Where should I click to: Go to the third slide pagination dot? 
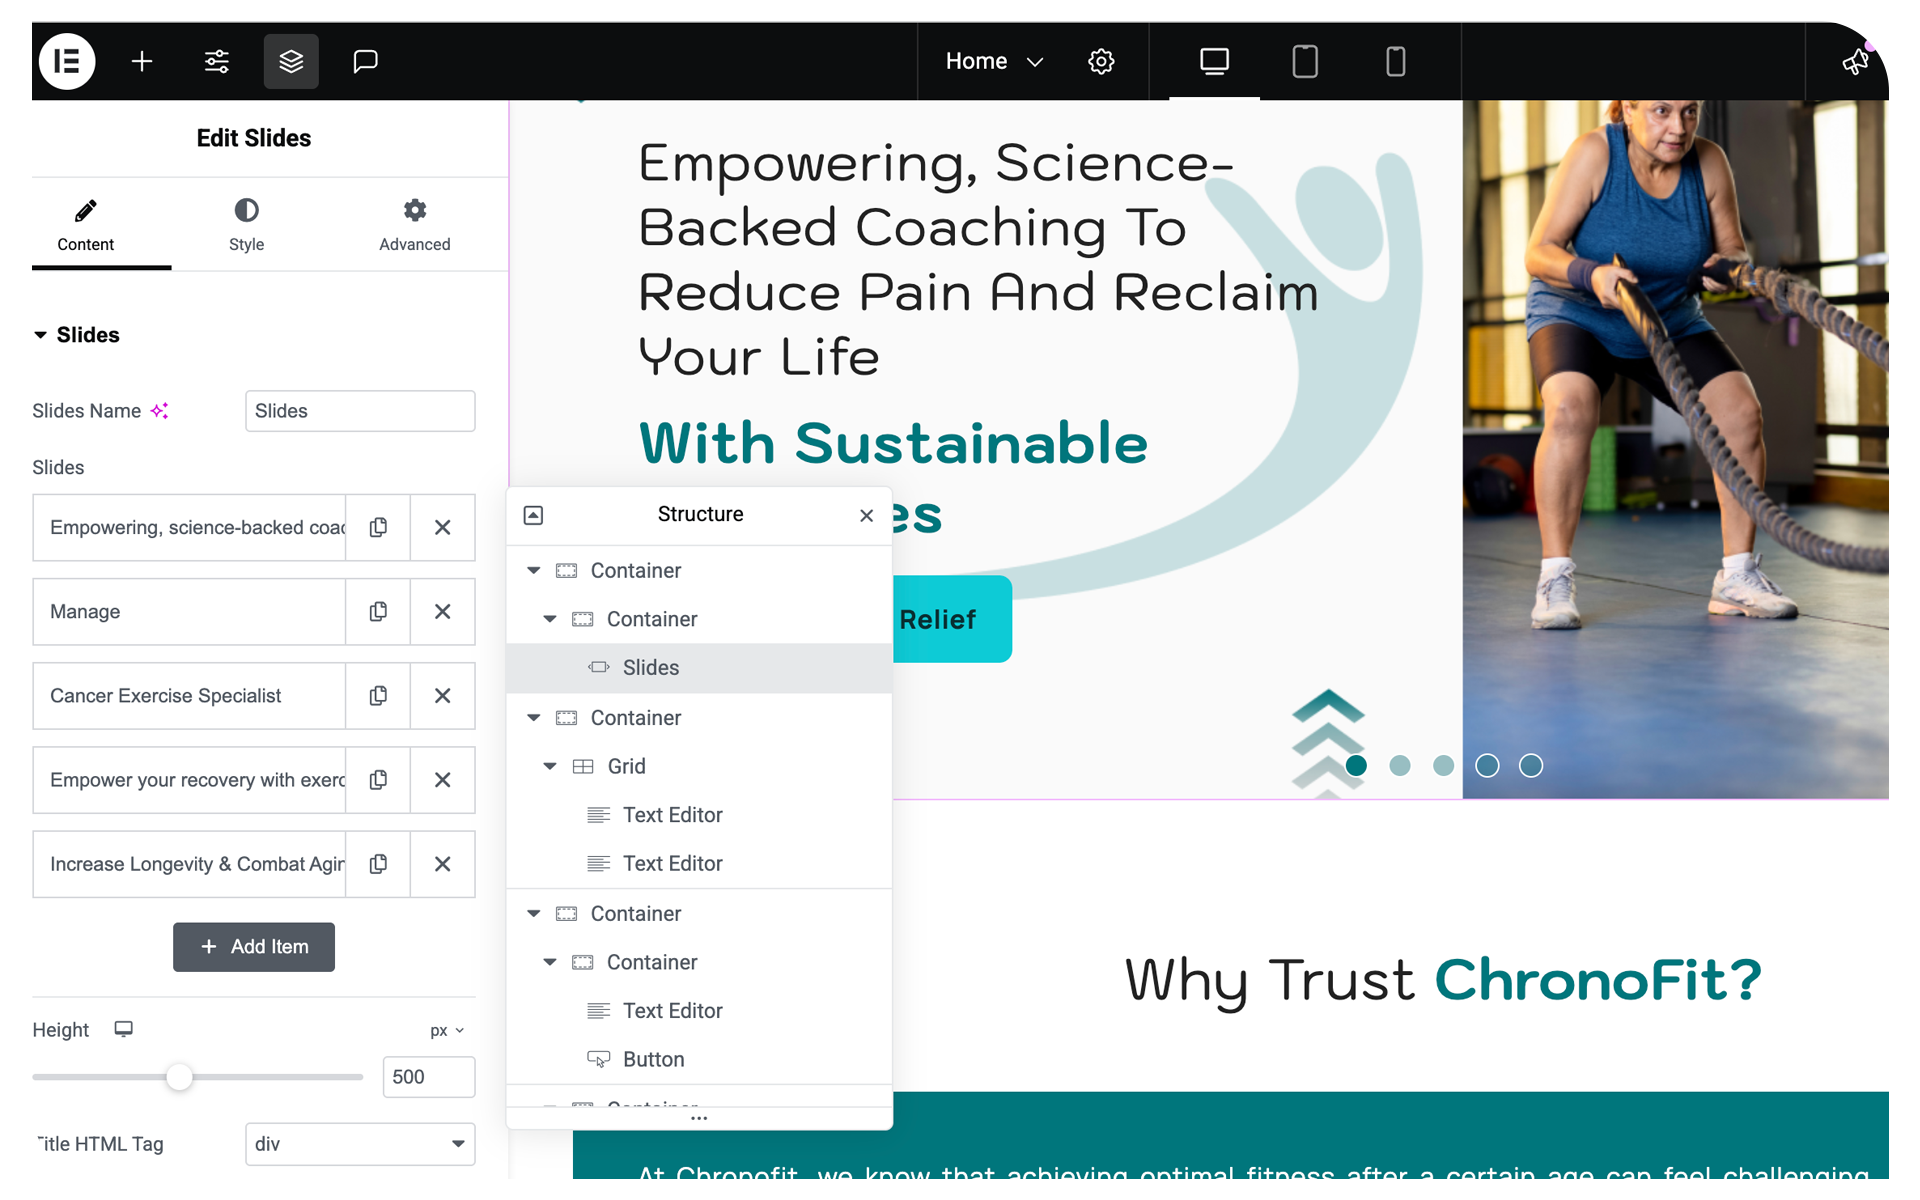[x=1443, y=765]
